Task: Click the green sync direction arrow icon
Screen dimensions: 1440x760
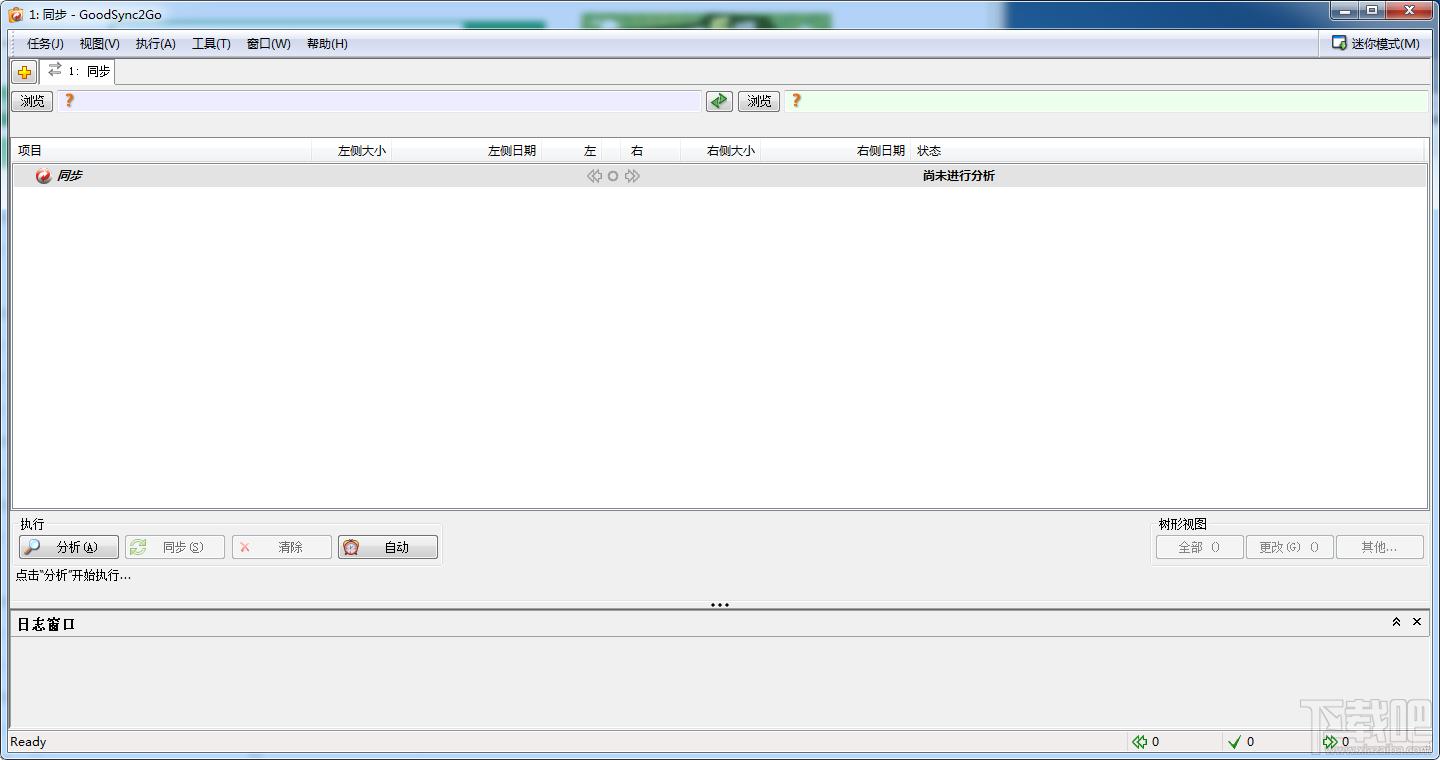Action: 719,101
